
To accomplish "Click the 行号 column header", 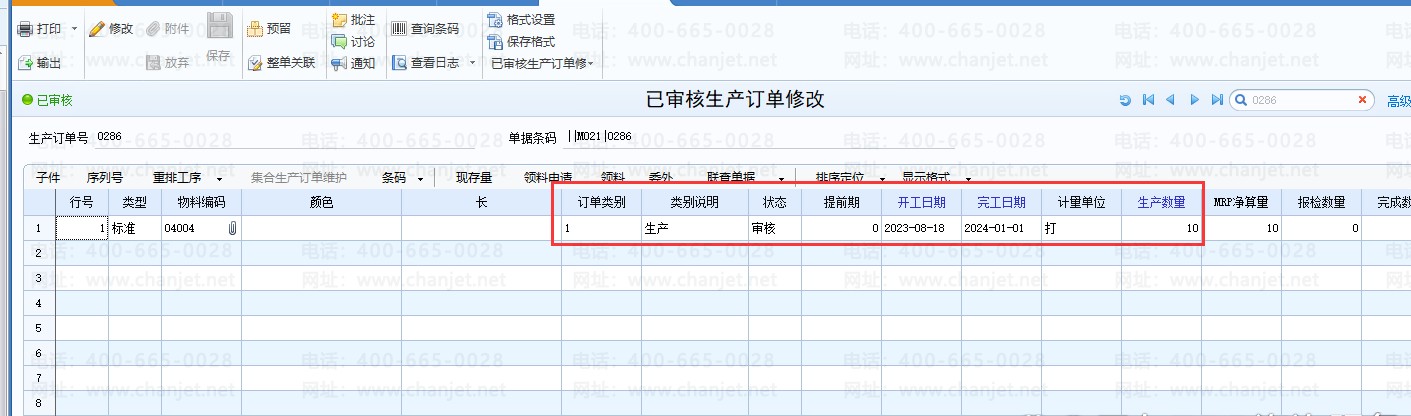I will tap(82, 202).
